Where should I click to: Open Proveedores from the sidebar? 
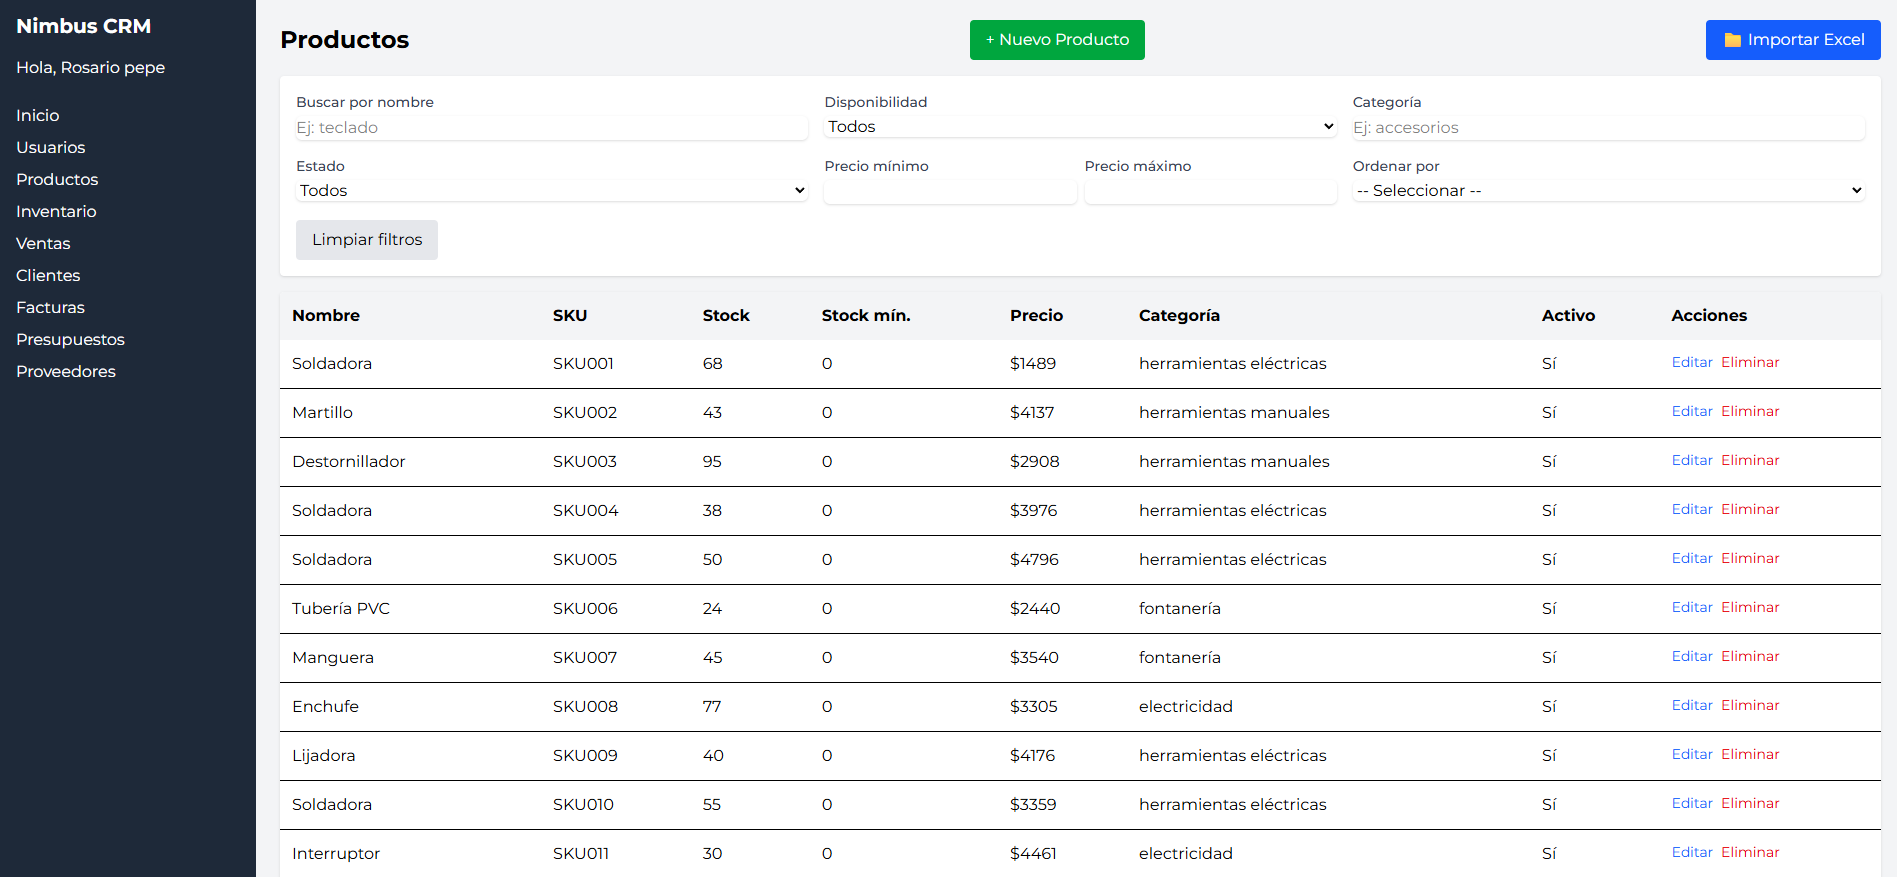tap(66, 372)
